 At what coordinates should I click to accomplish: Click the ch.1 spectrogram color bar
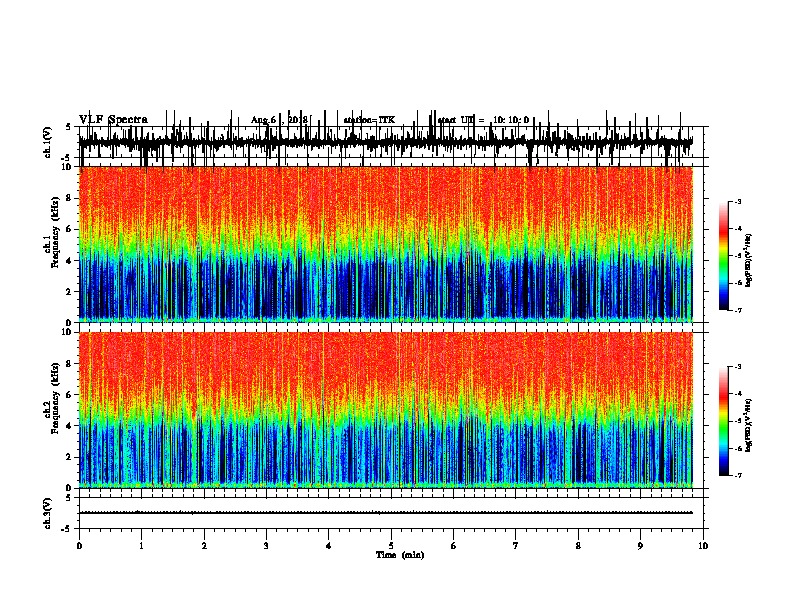724,256
